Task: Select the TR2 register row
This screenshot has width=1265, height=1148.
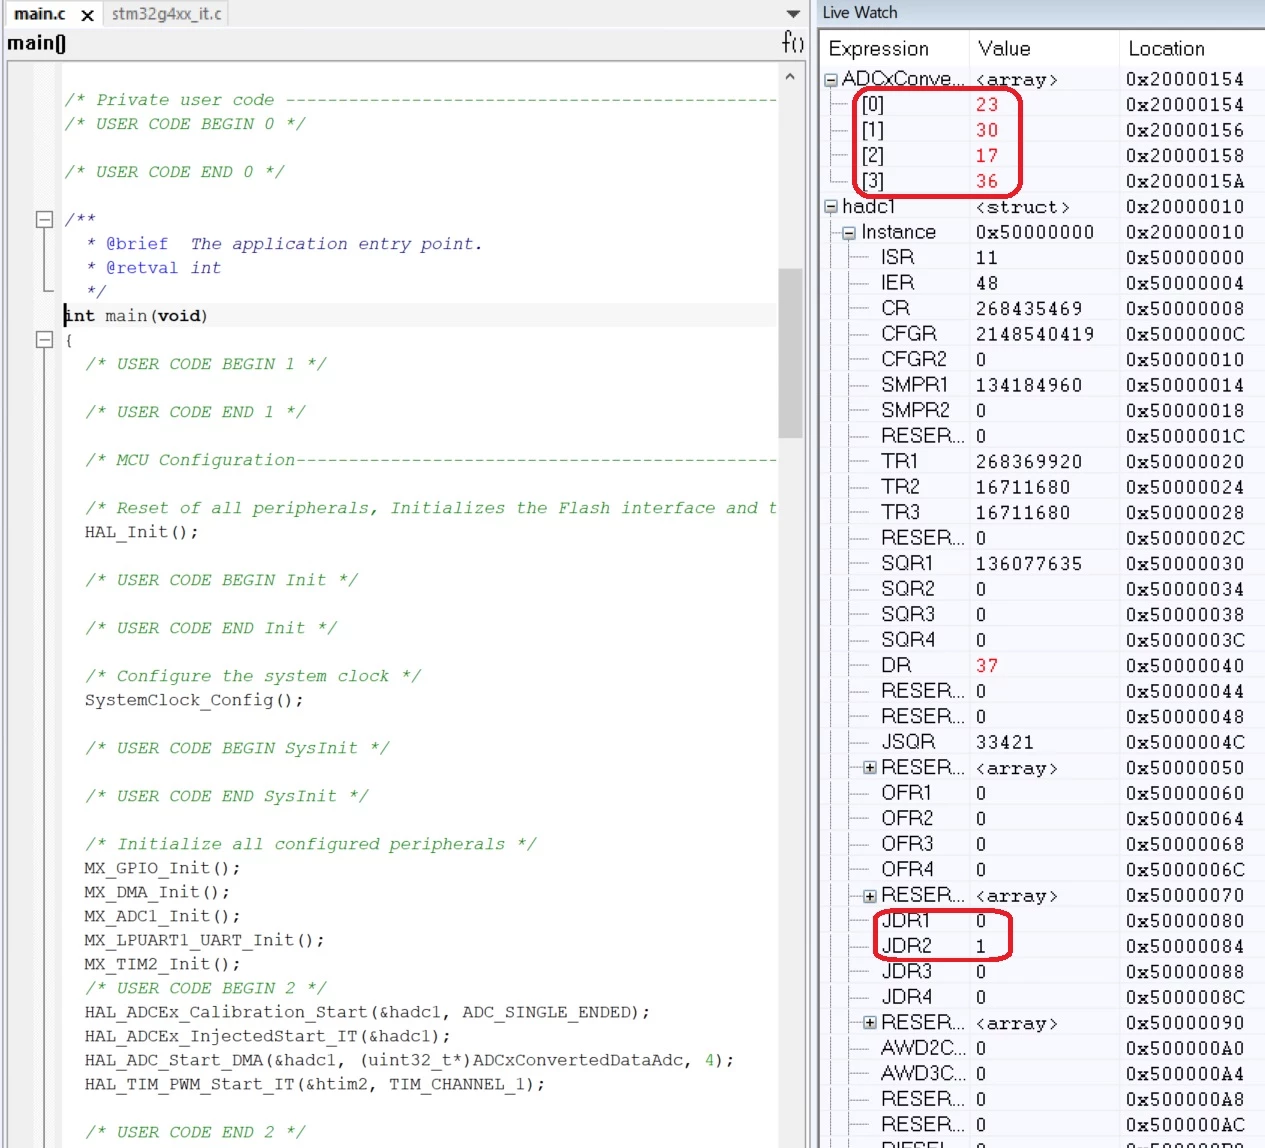Action: coord(1043,488)
